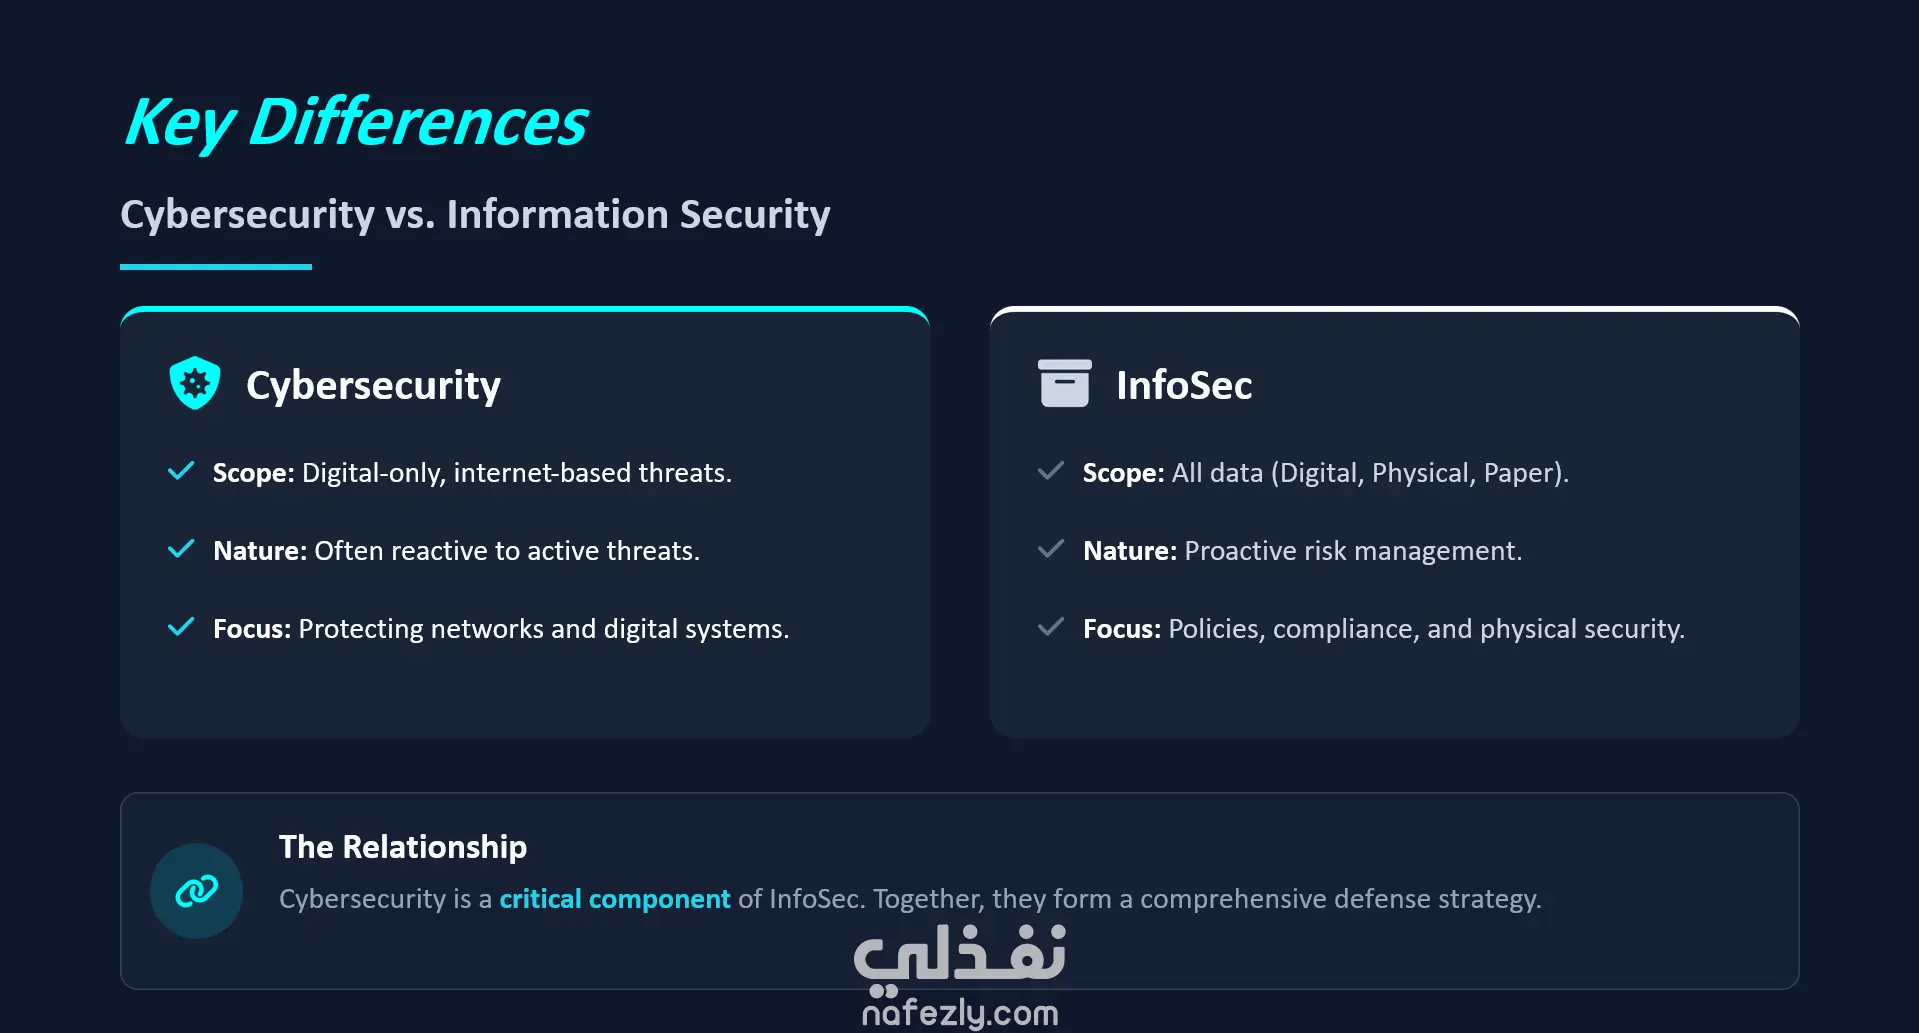
Task: Click the checkmark beside InfoSec Focus
Action: point(1051,628)
